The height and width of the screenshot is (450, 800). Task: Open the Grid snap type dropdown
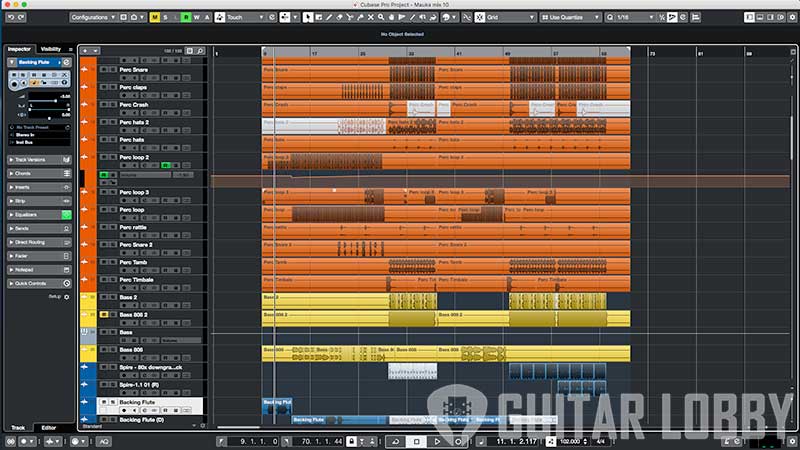511,17
